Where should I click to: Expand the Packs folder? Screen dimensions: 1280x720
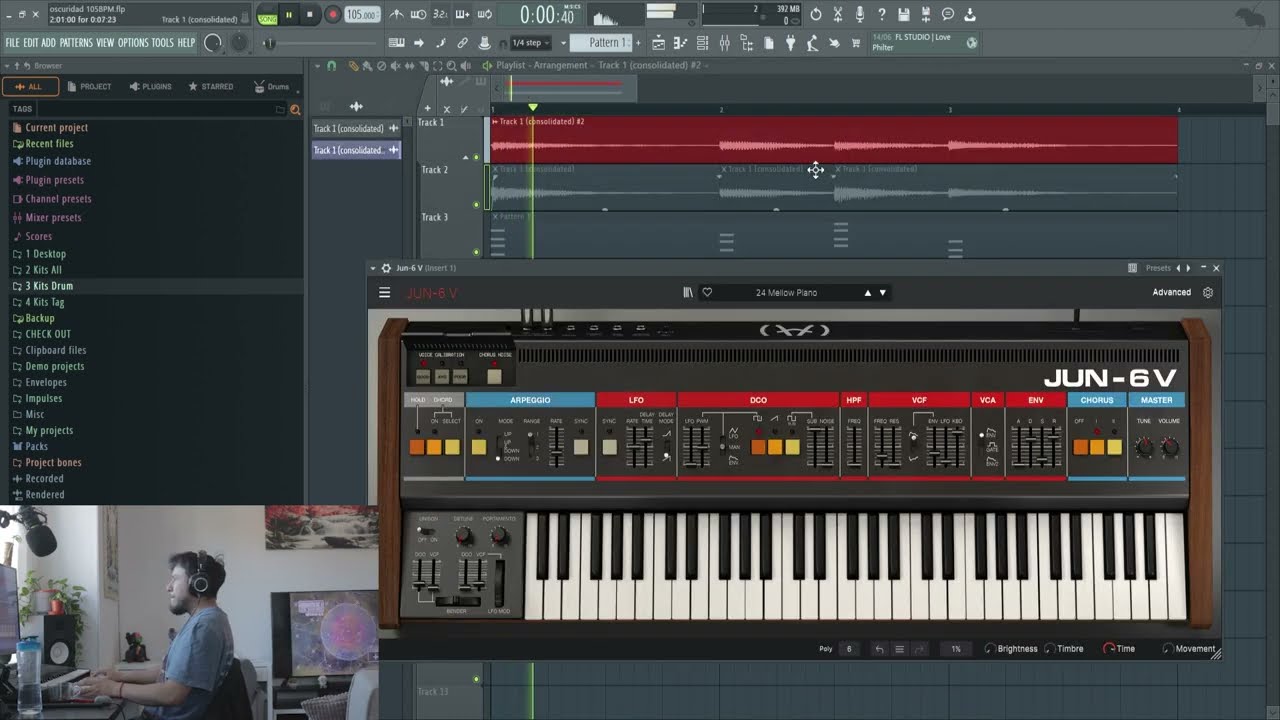pyautogui.click(x=30, y=446)
